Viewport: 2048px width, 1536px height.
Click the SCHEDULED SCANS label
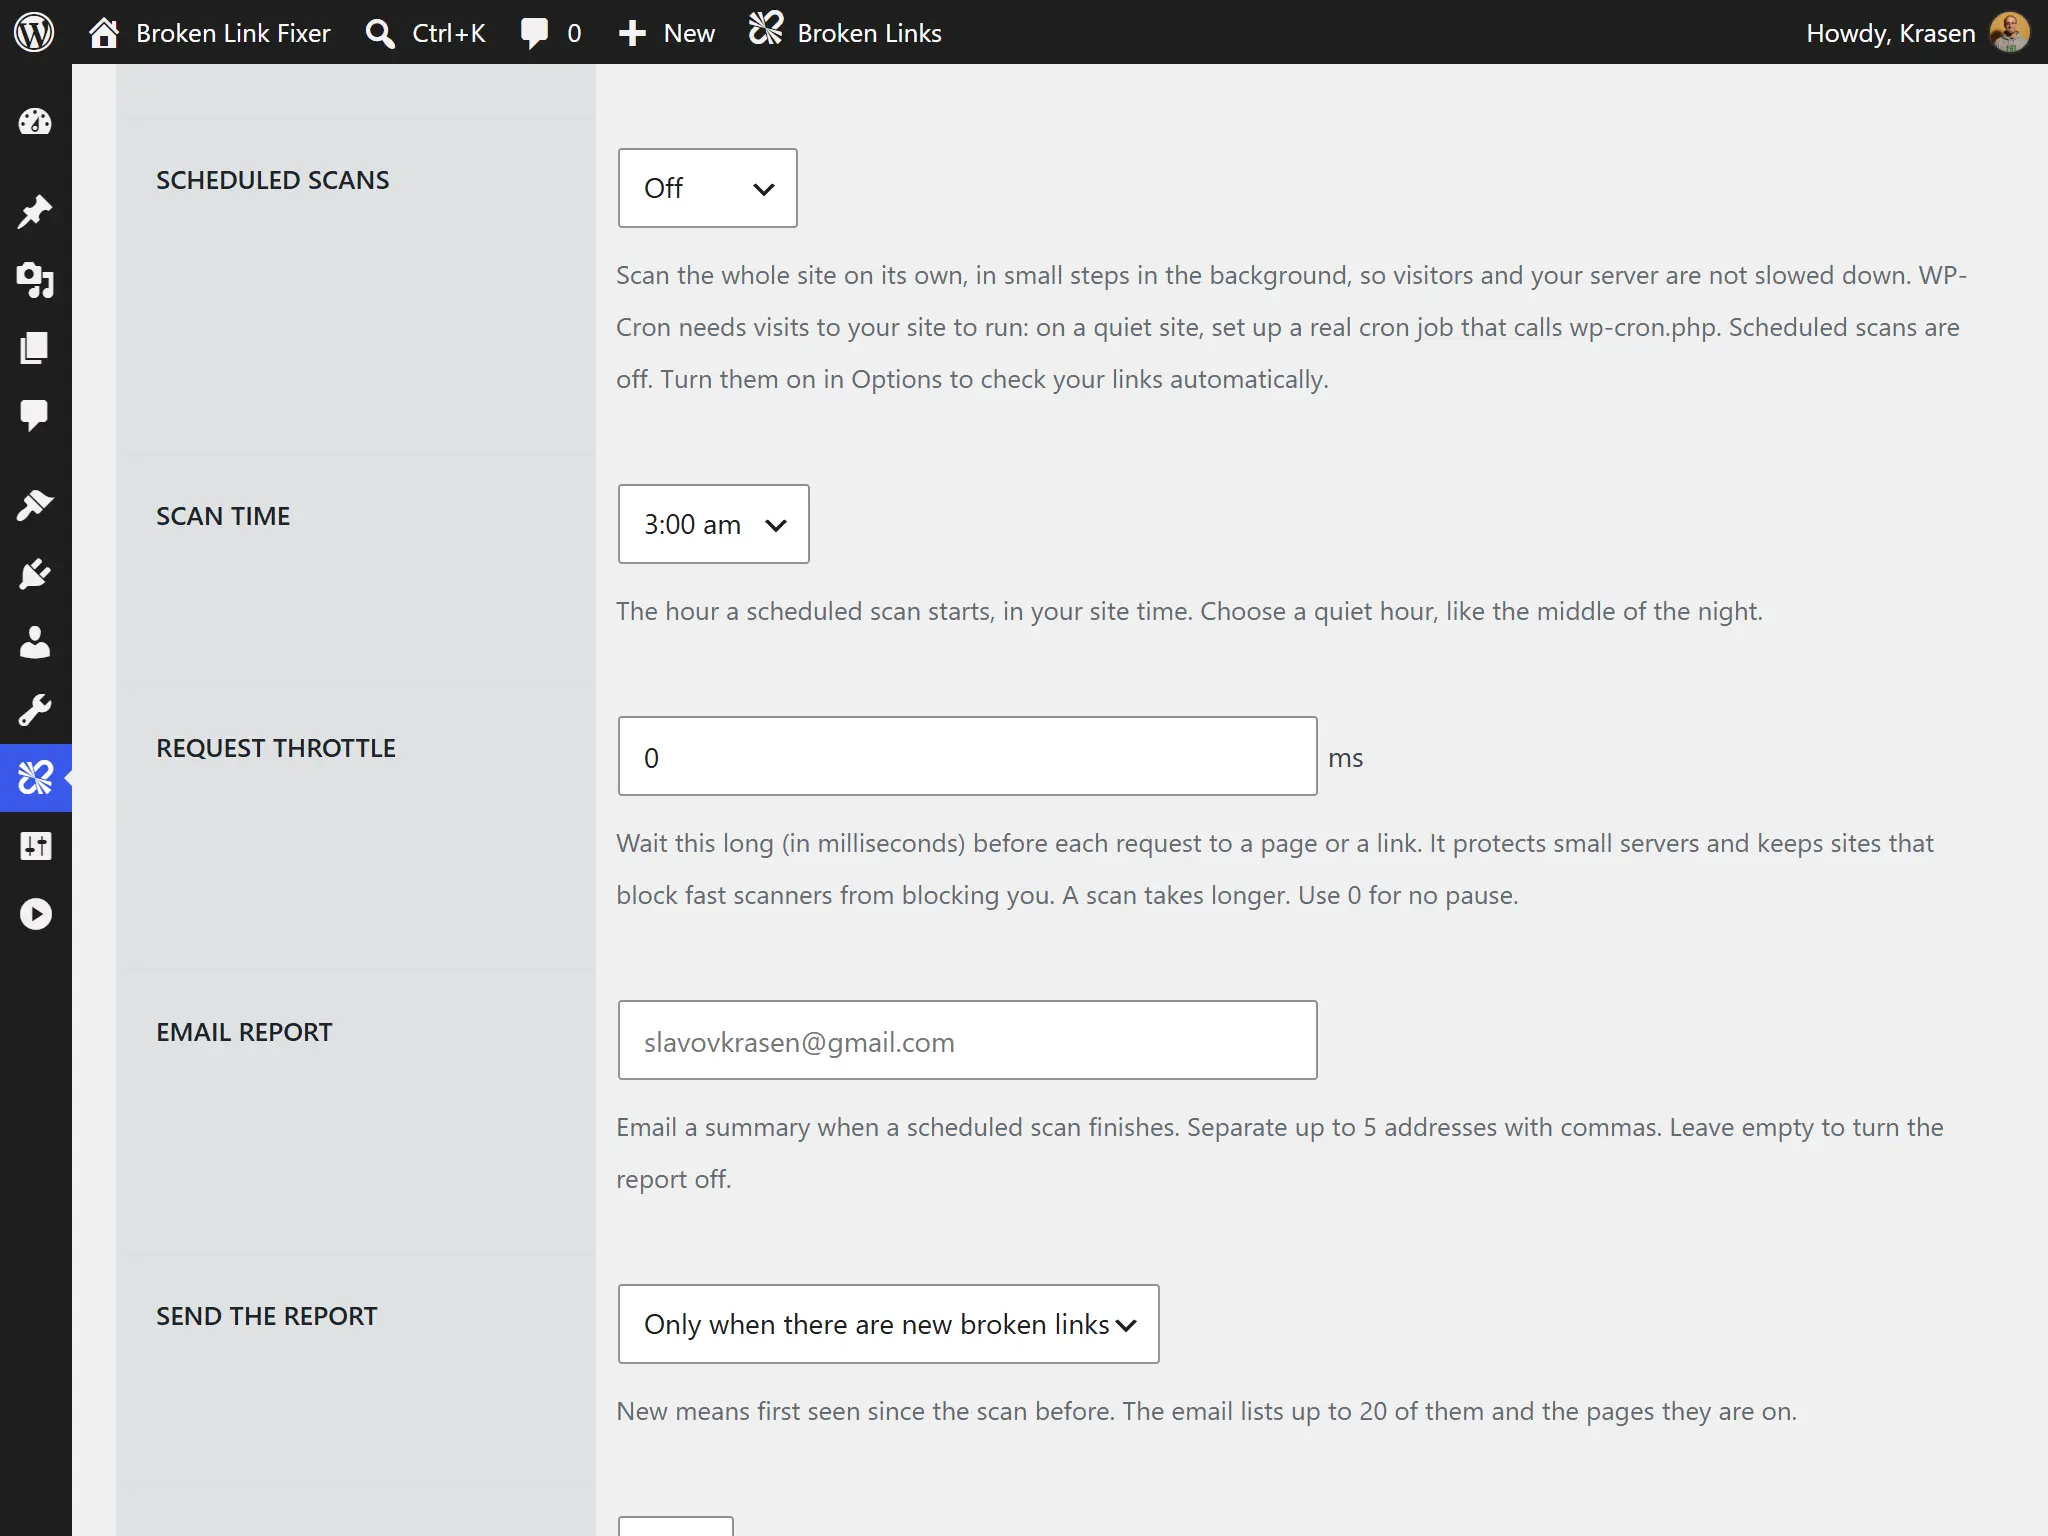[x=273, y=180]
